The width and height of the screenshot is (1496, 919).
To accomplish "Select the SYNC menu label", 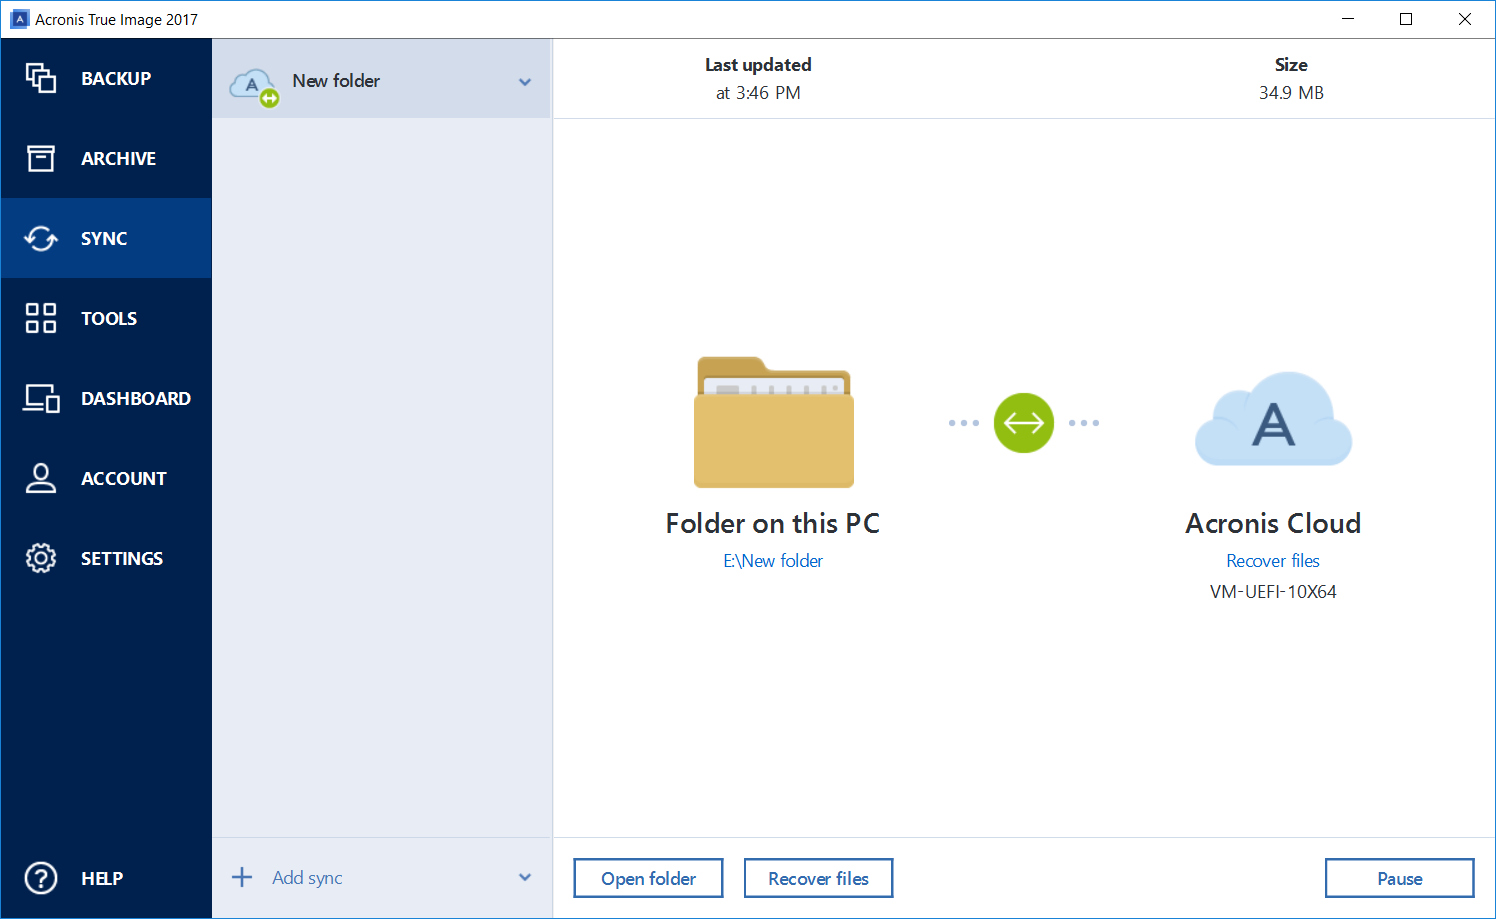I will click(104, 238).
